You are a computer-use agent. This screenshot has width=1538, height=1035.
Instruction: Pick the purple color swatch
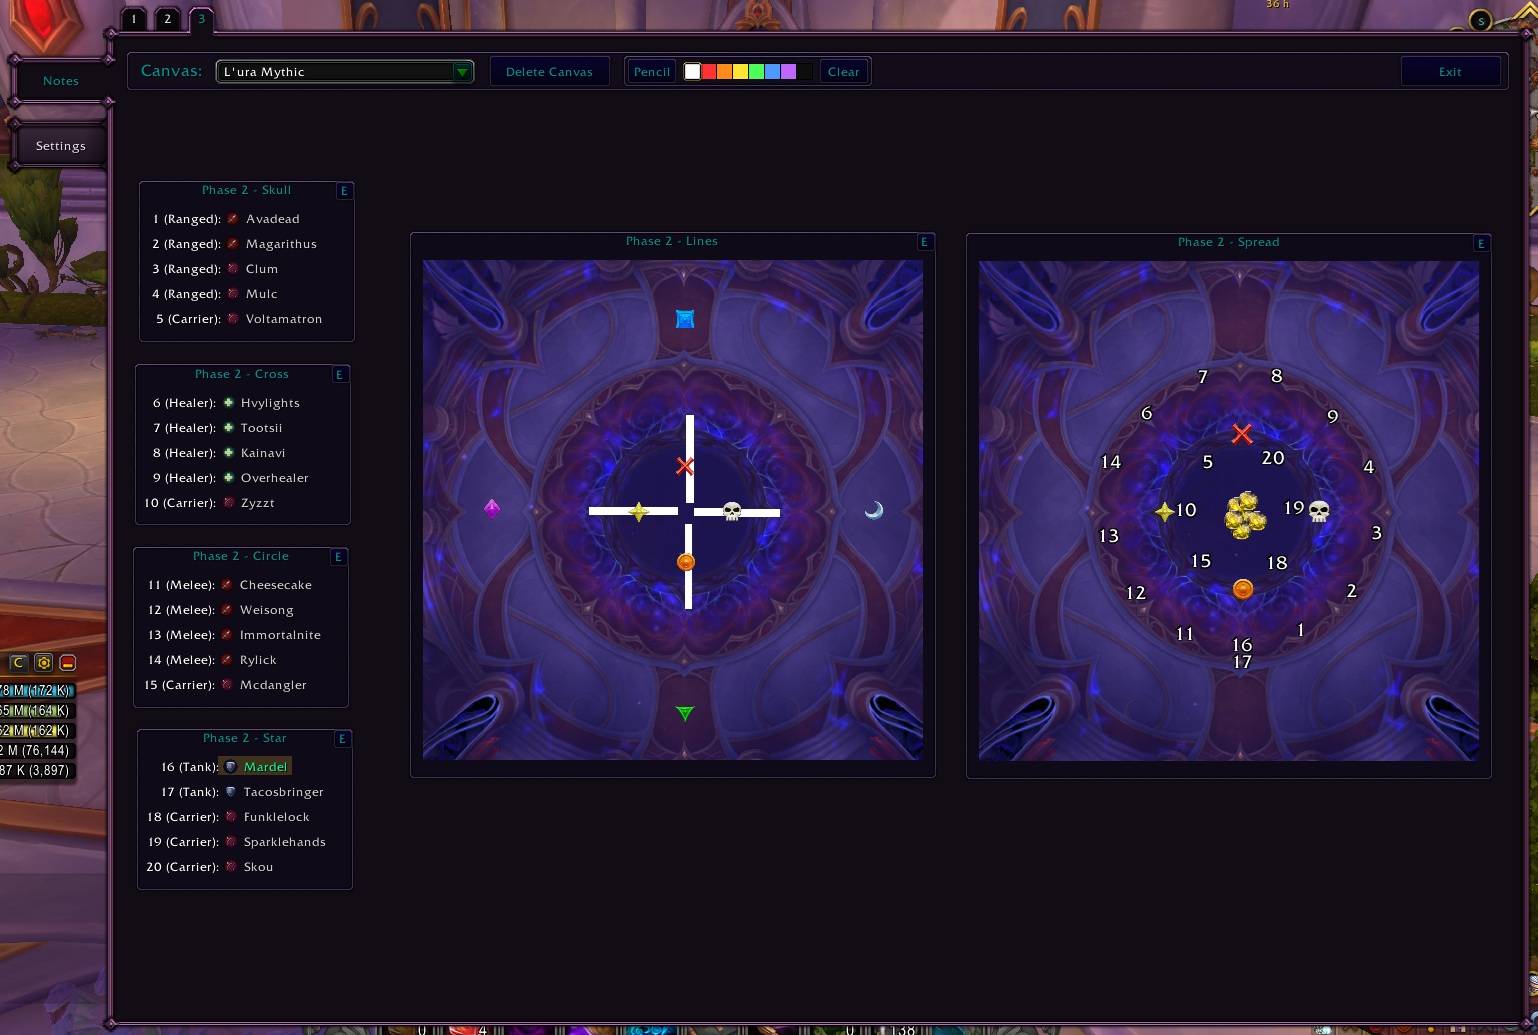(x=789, y=72)
